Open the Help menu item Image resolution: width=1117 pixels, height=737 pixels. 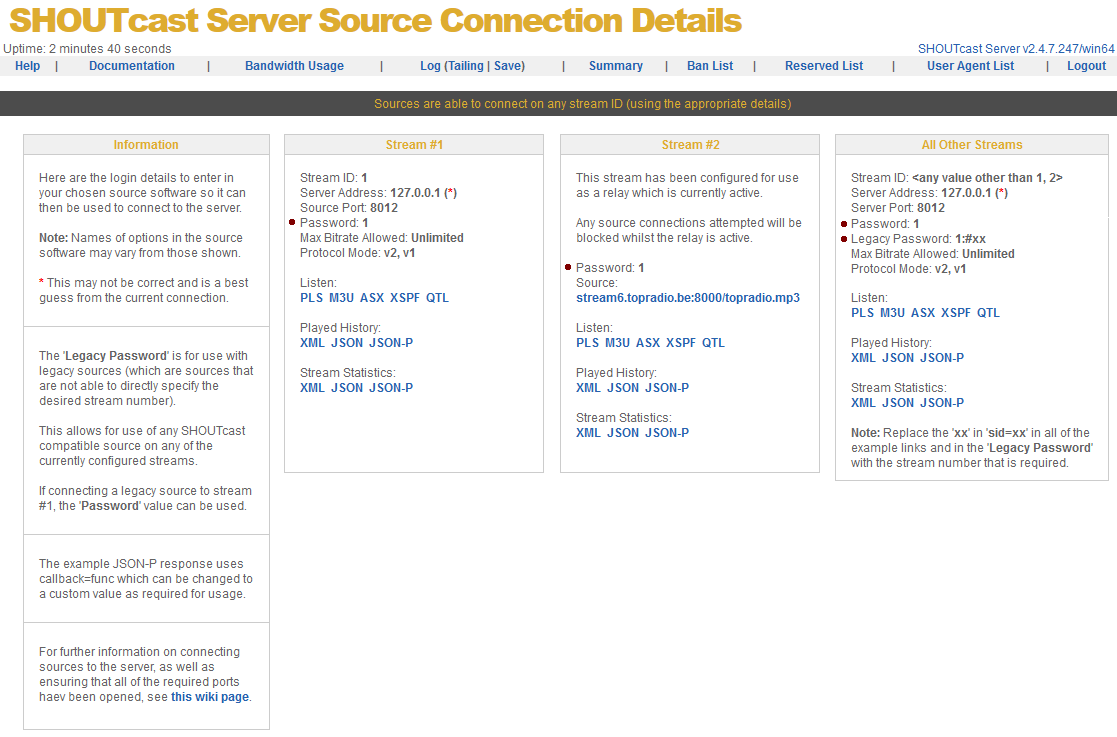click(28, 66)
